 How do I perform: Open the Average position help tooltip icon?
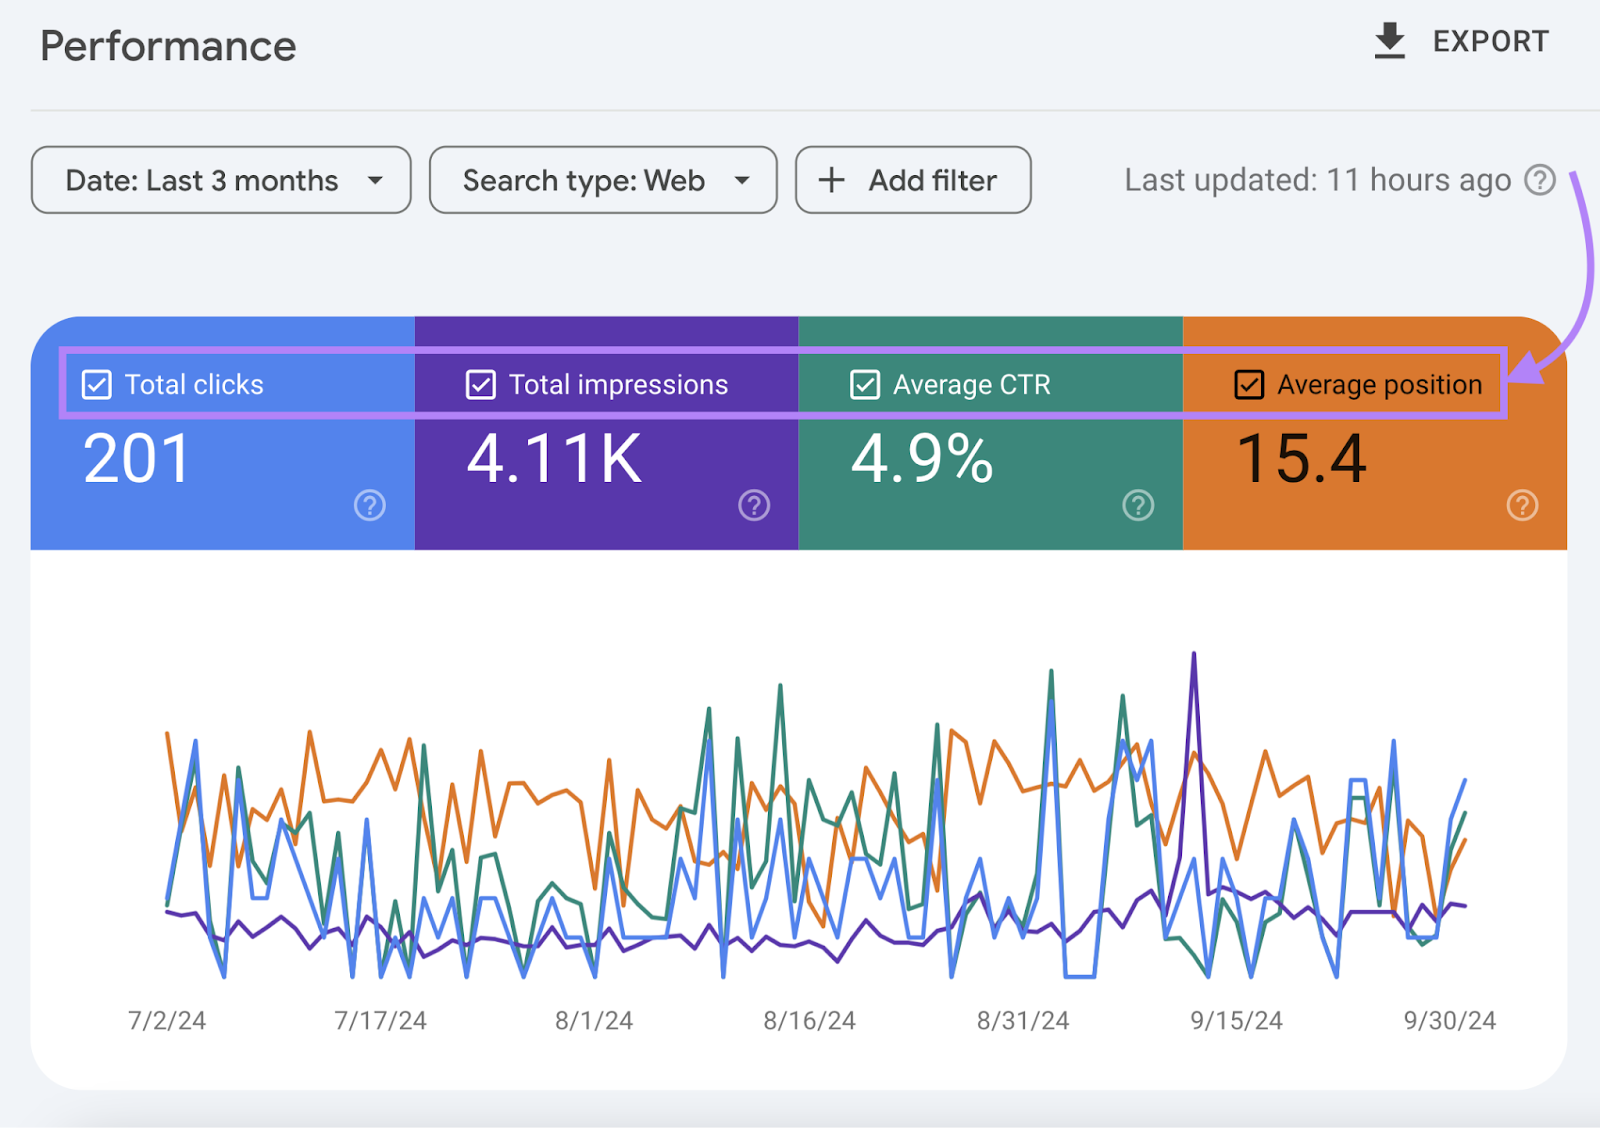(x=1521, y=506)
